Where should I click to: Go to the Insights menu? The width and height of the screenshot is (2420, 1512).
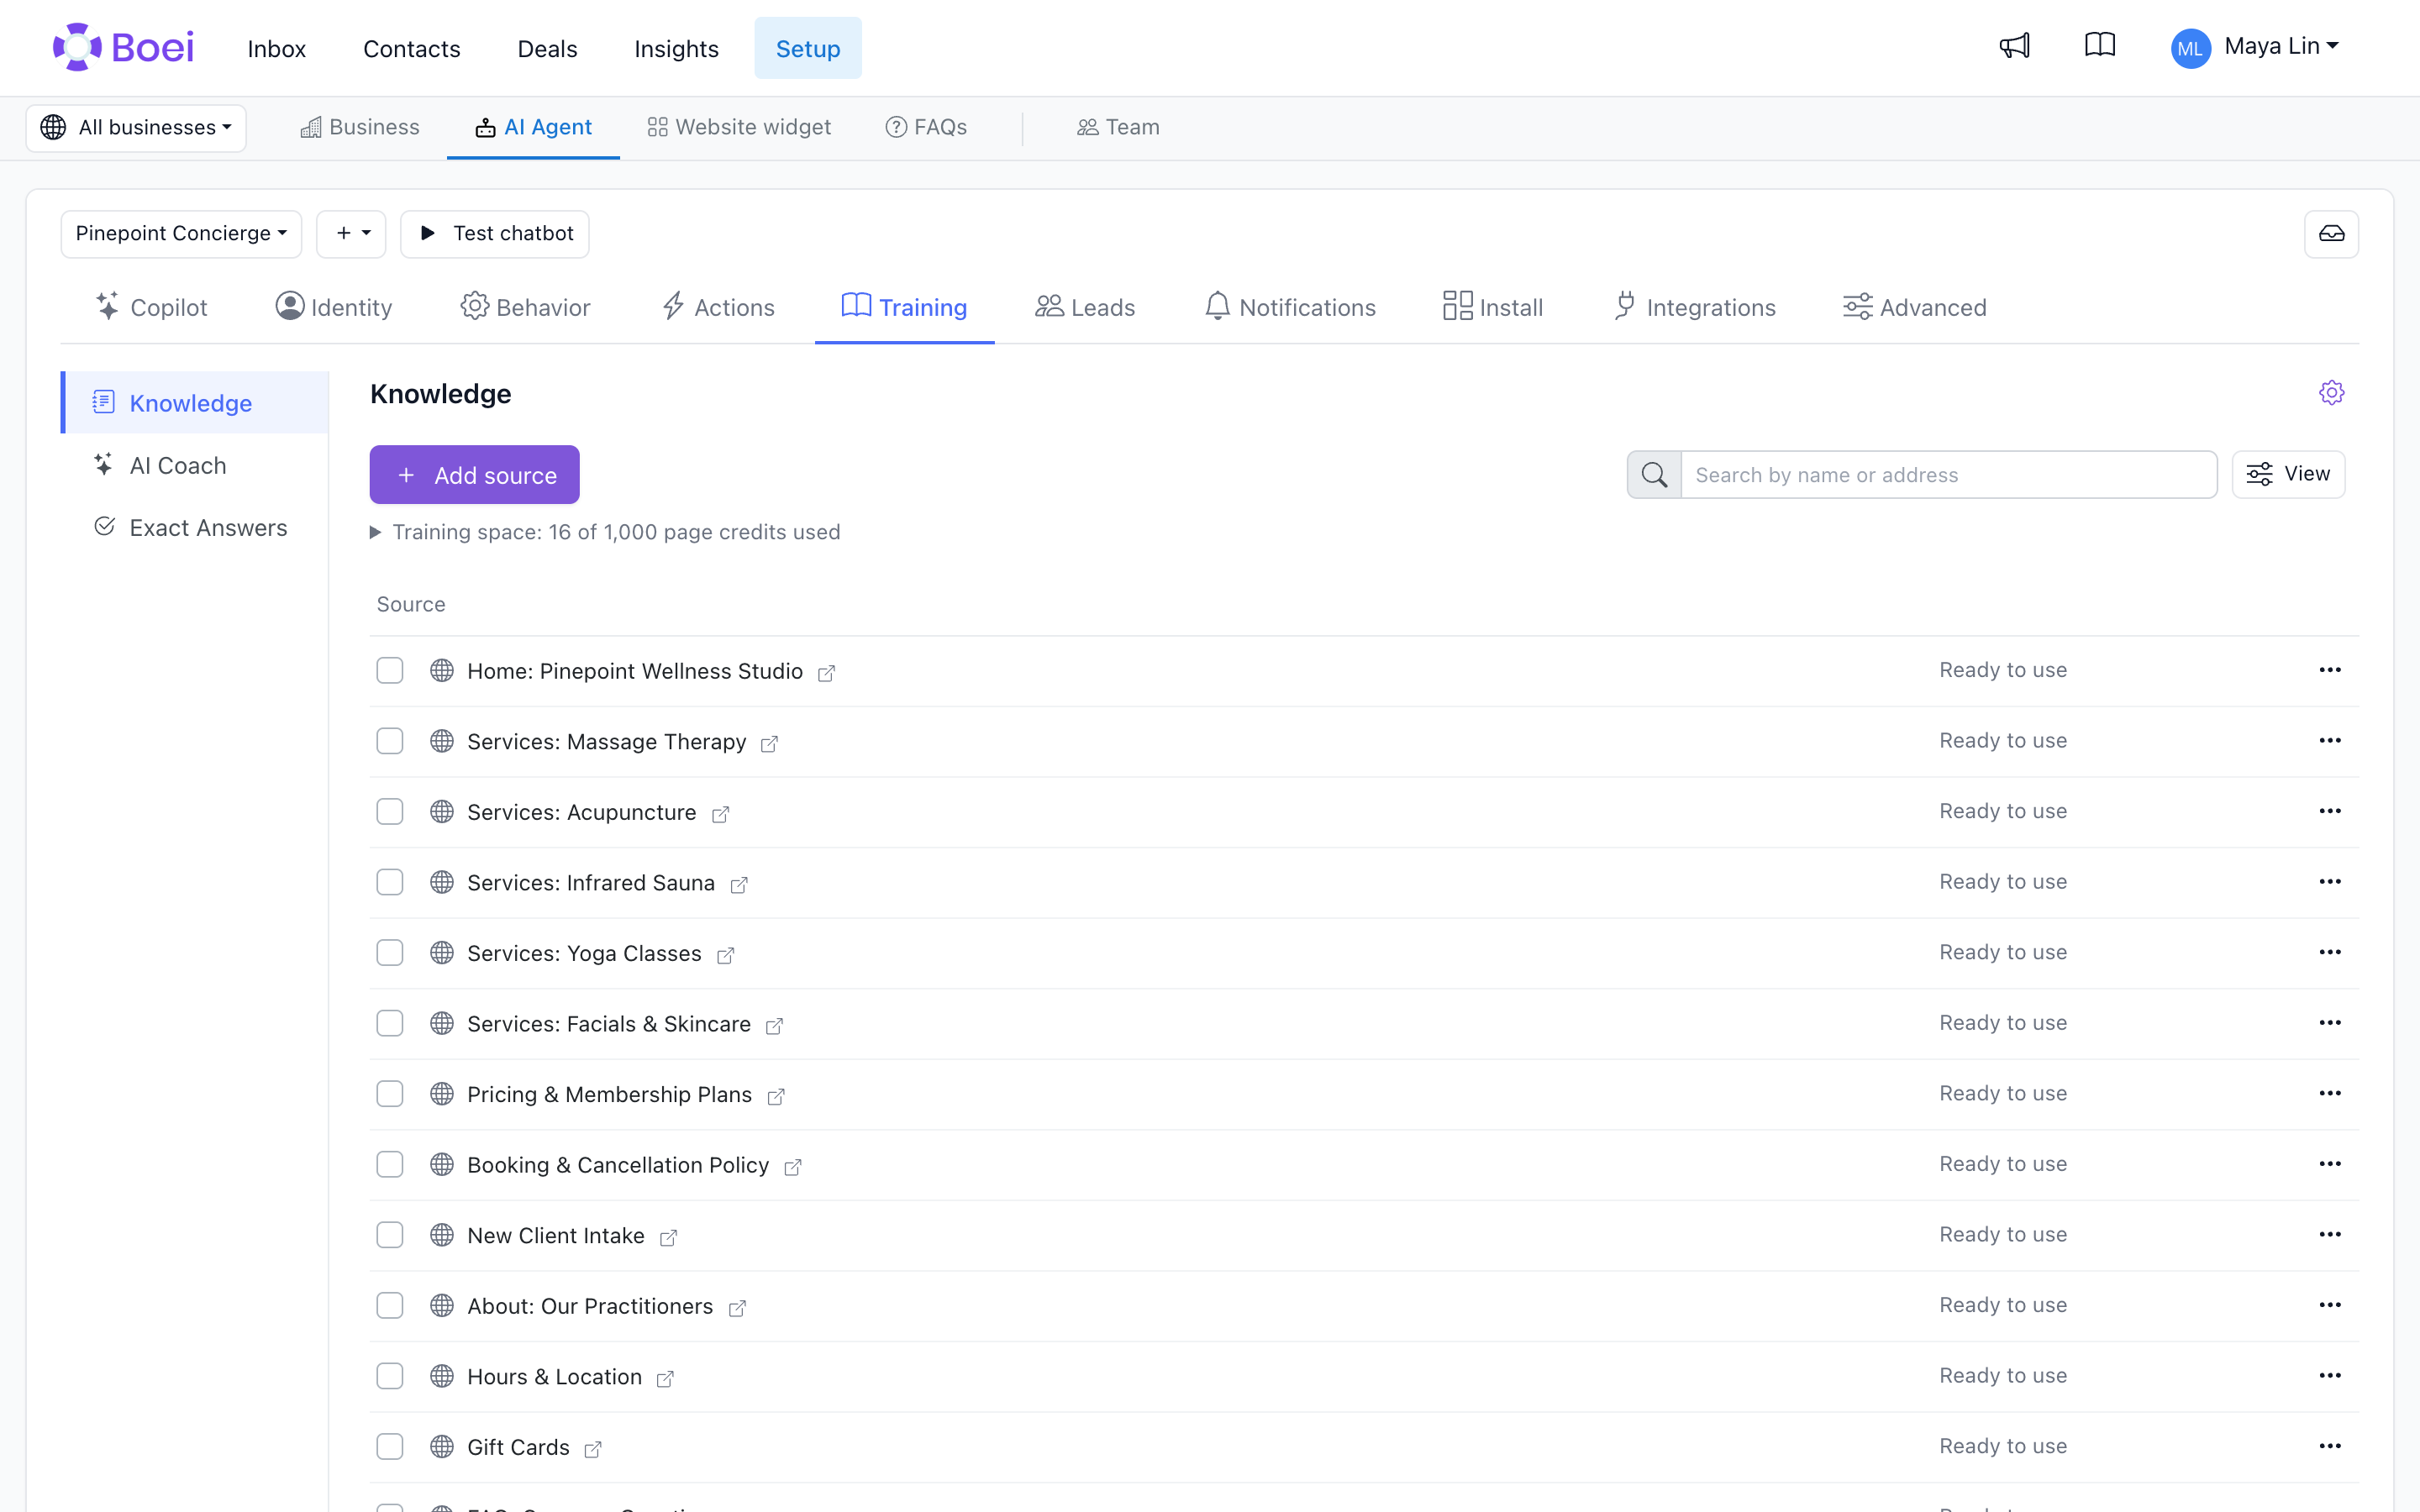pyautogui.click(x=676, y=49)
